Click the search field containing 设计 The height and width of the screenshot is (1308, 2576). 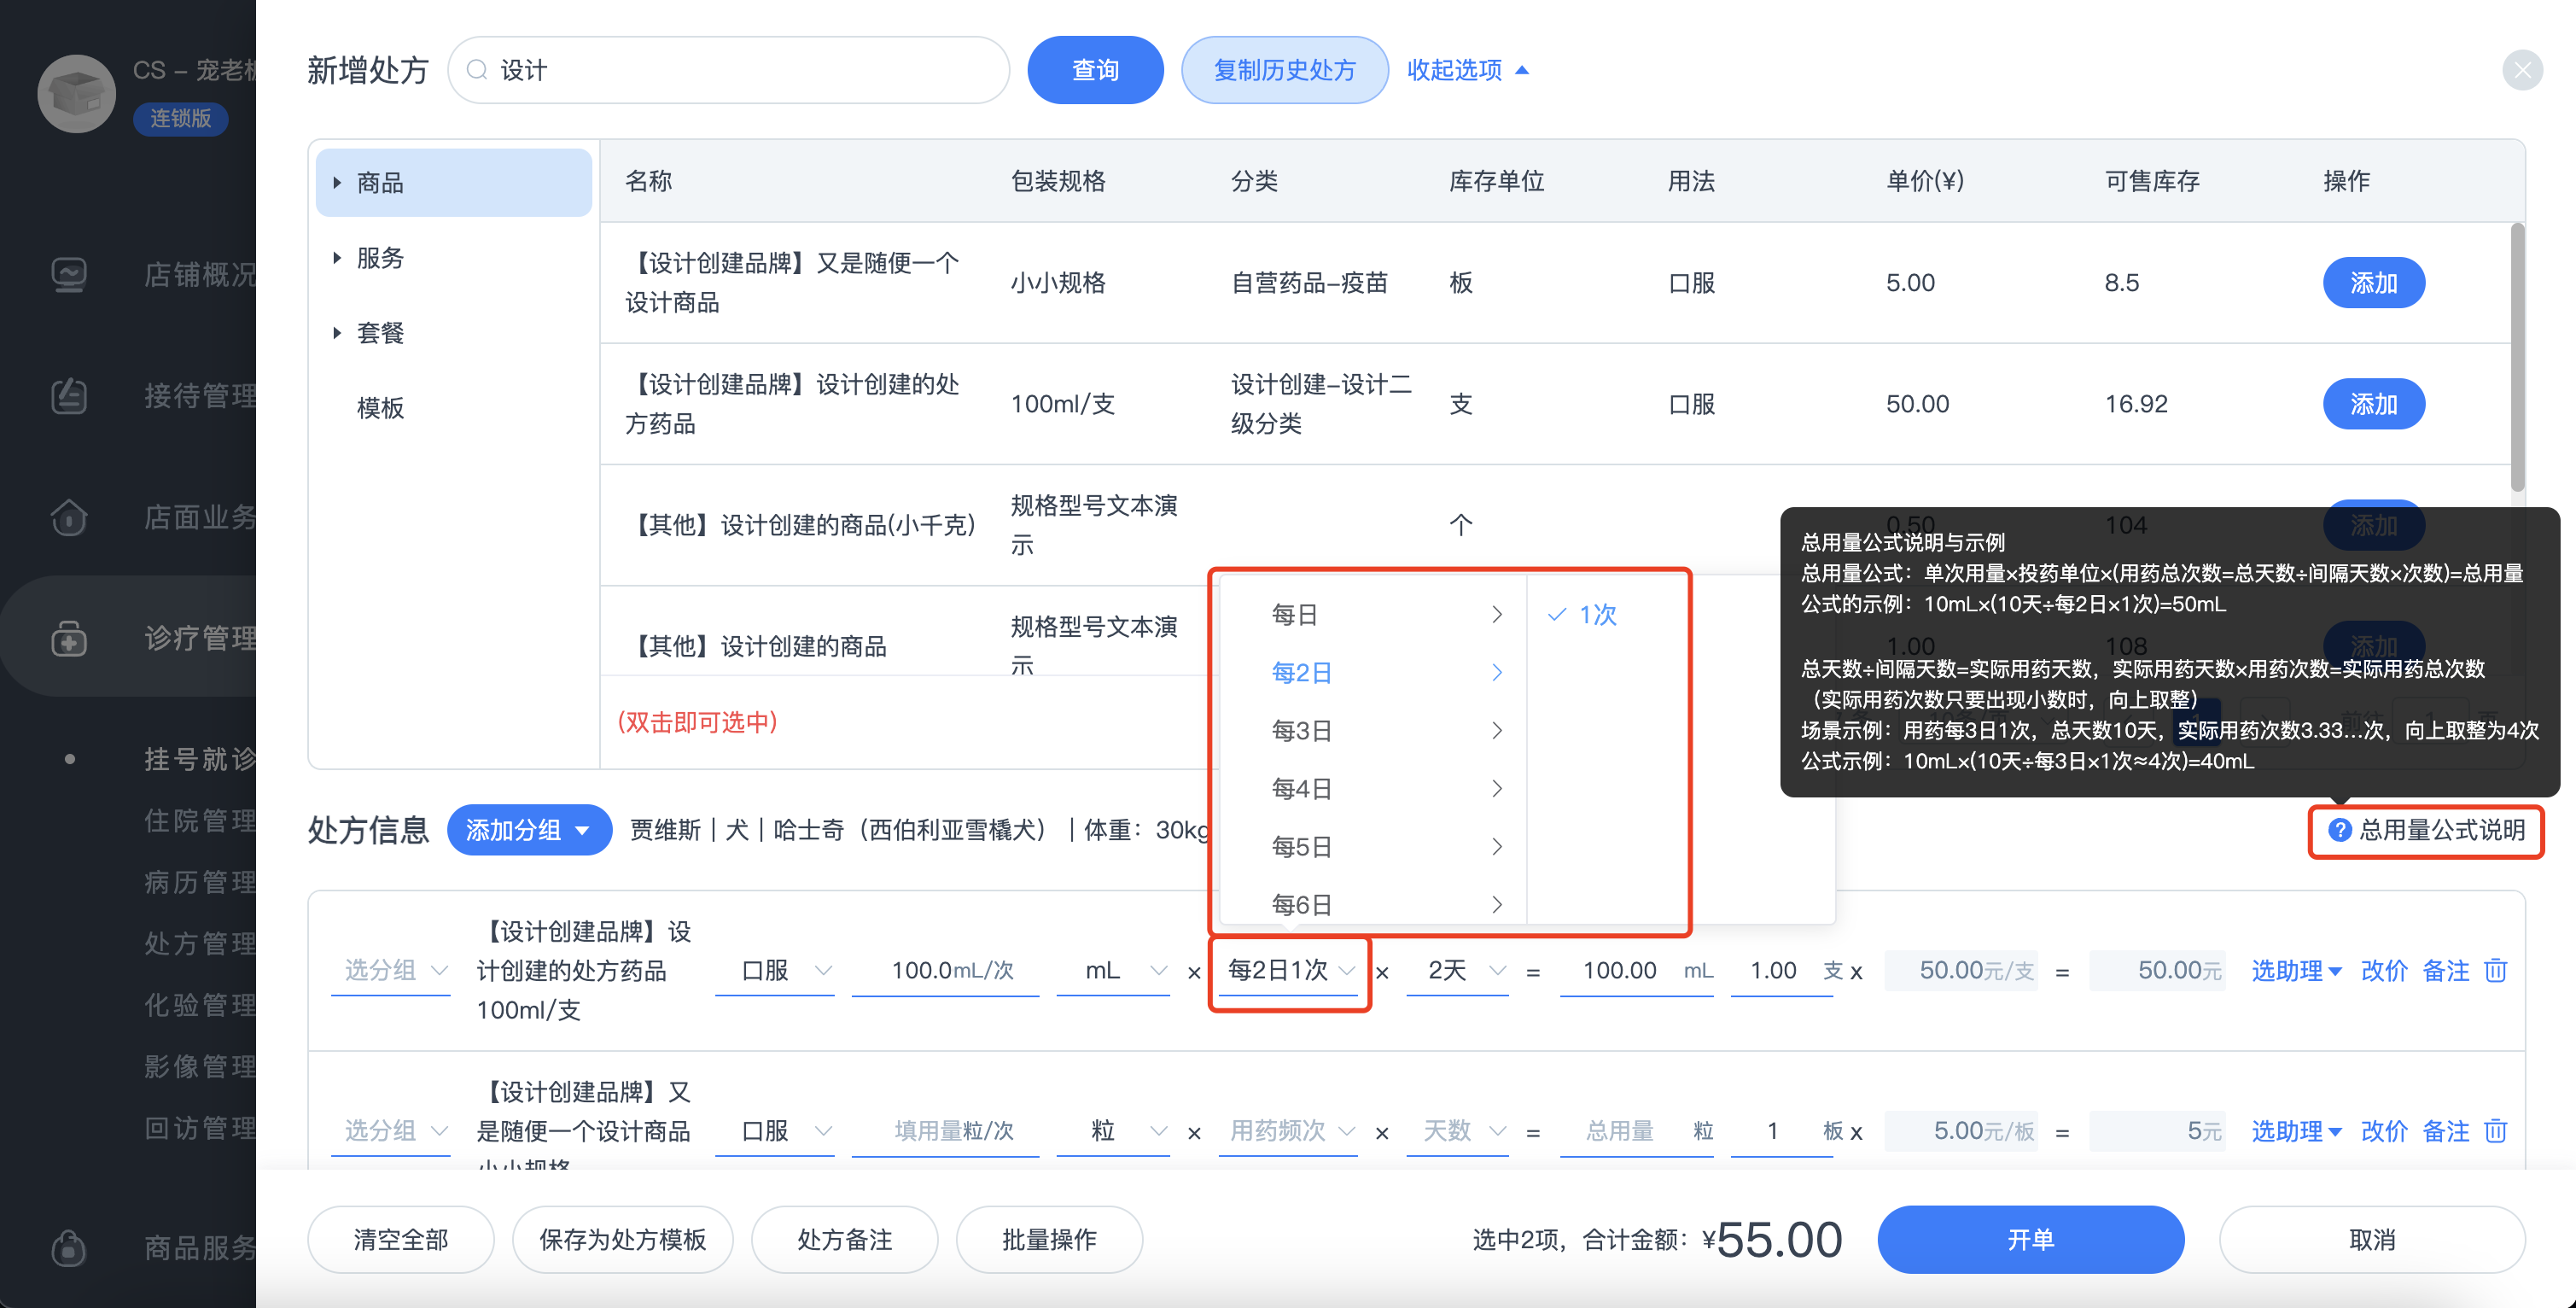[x=728, y=70]
